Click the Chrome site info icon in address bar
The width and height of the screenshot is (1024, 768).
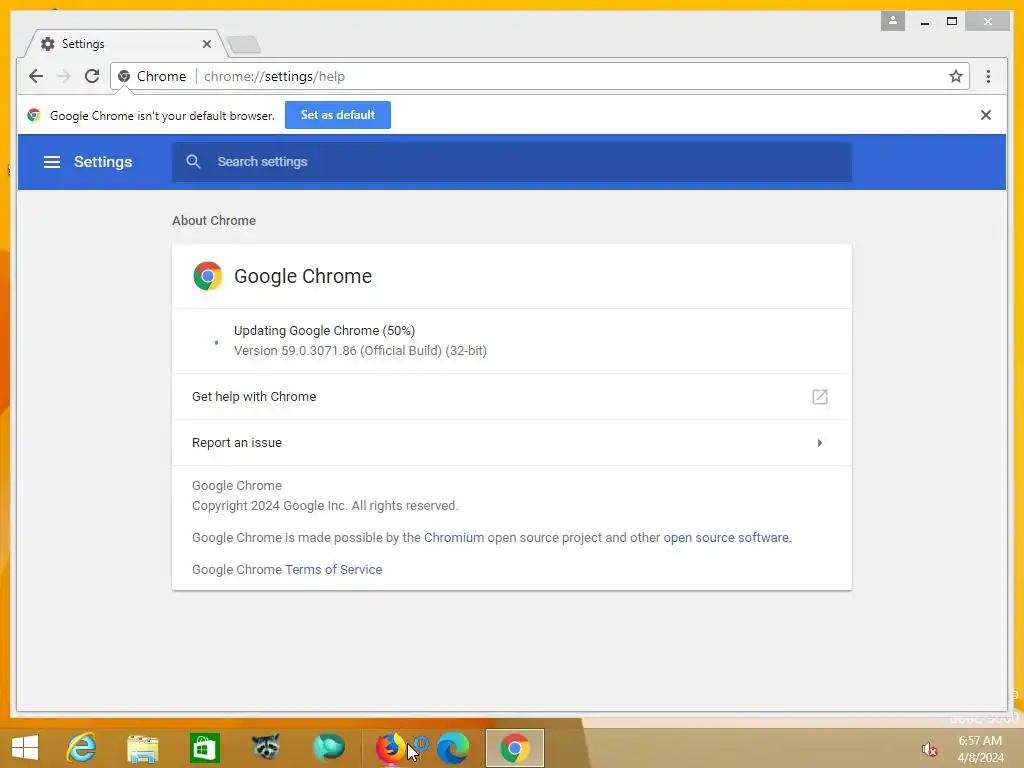124,76
